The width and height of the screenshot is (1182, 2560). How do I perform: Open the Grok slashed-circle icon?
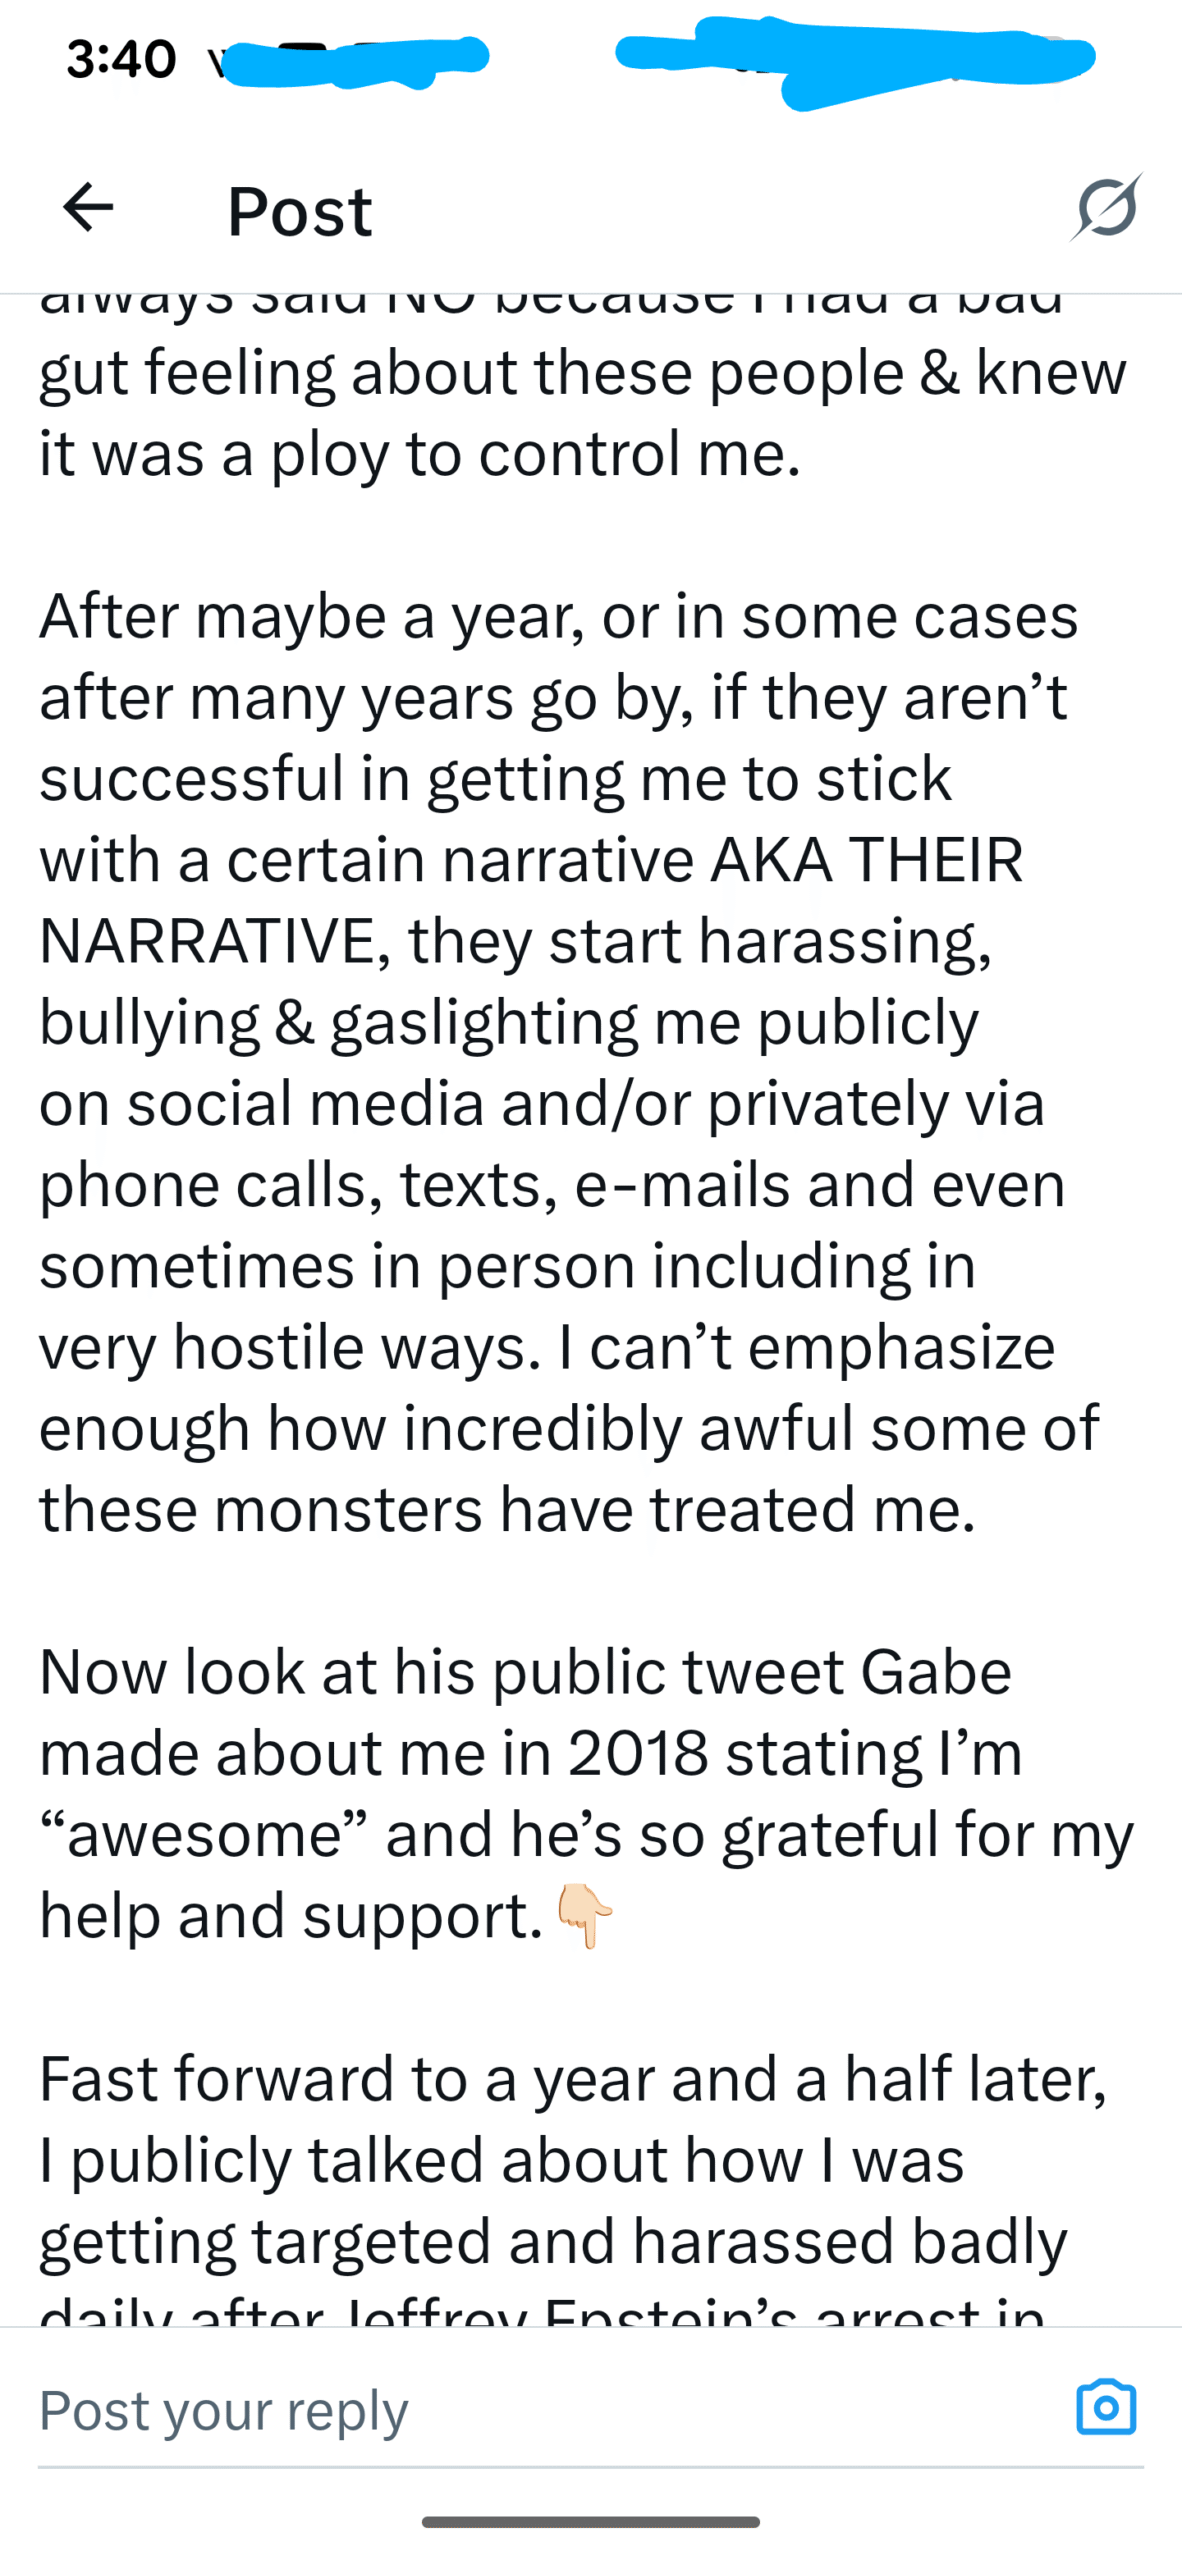(x=1107, y=207)
